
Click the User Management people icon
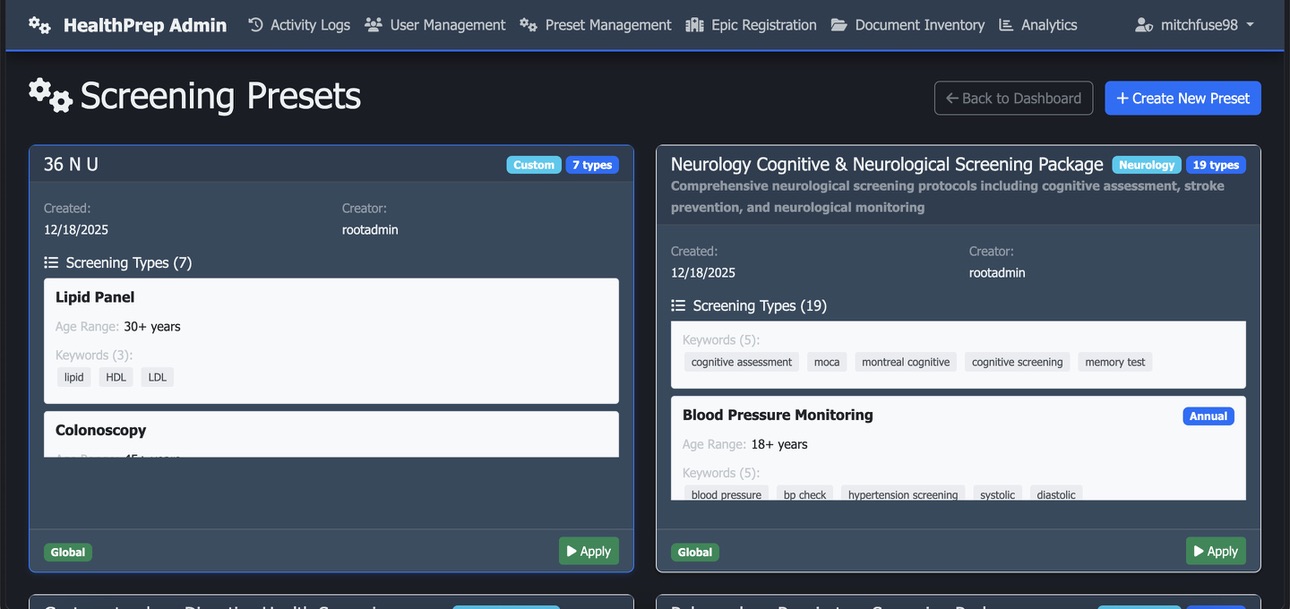(373, 25)
